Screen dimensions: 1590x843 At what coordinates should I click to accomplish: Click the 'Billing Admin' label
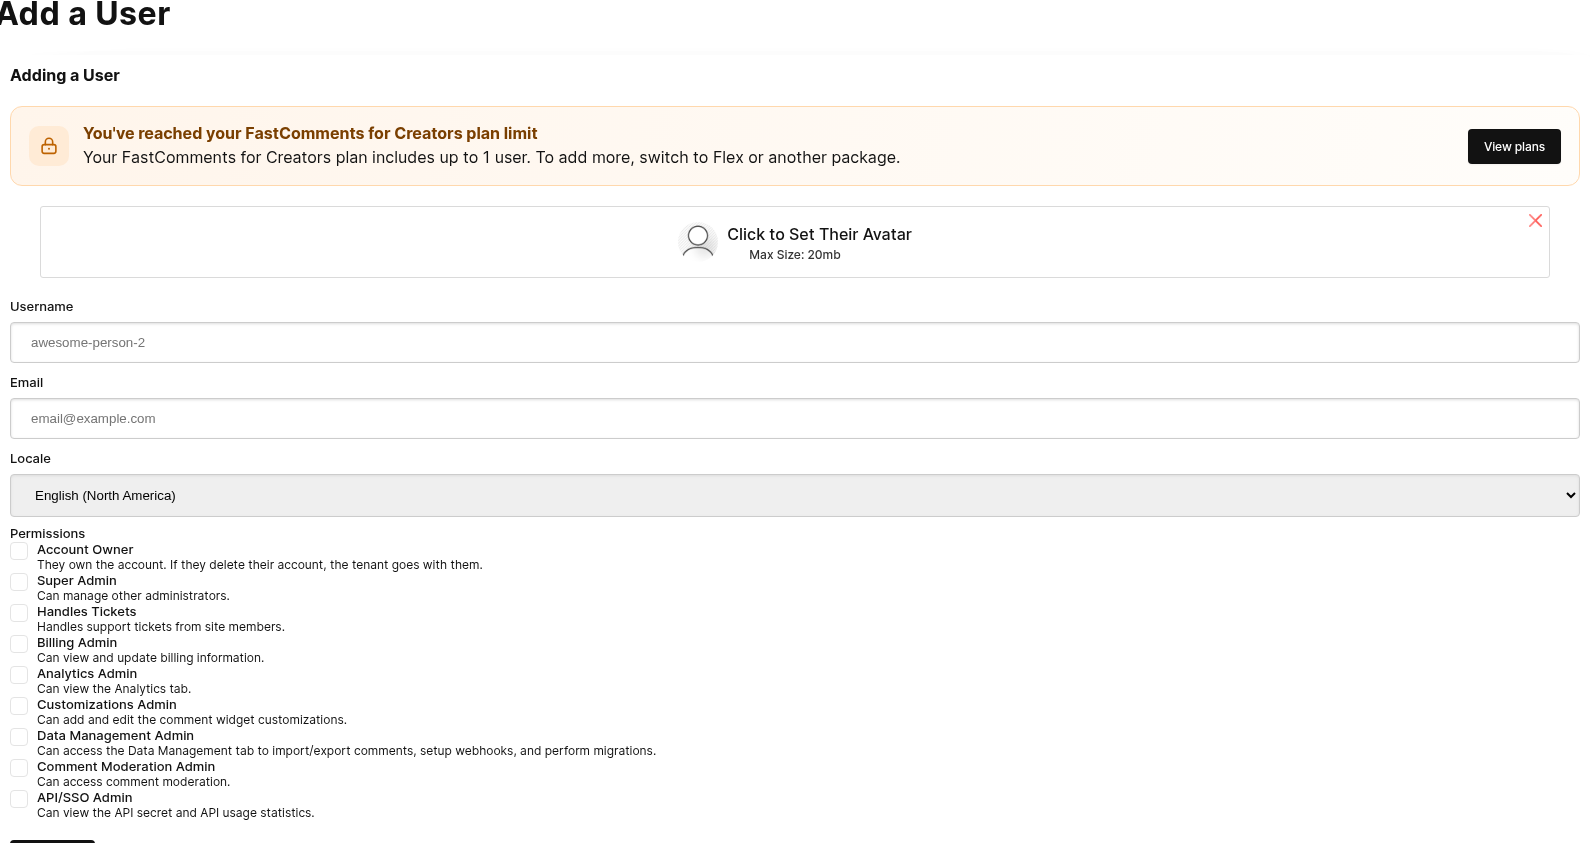click(77, 643)
